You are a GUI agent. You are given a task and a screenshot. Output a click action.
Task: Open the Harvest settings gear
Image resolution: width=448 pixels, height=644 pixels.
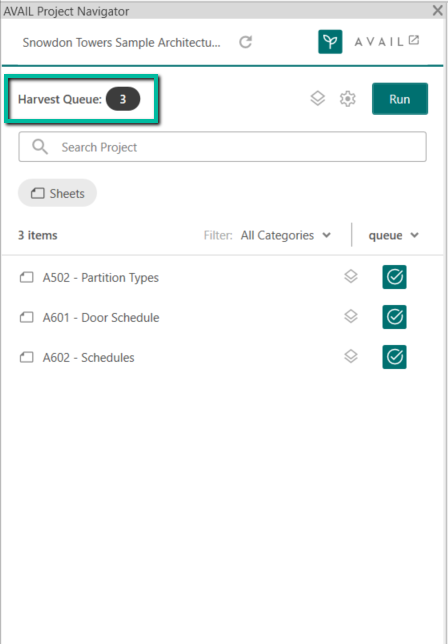coord(348,99)
